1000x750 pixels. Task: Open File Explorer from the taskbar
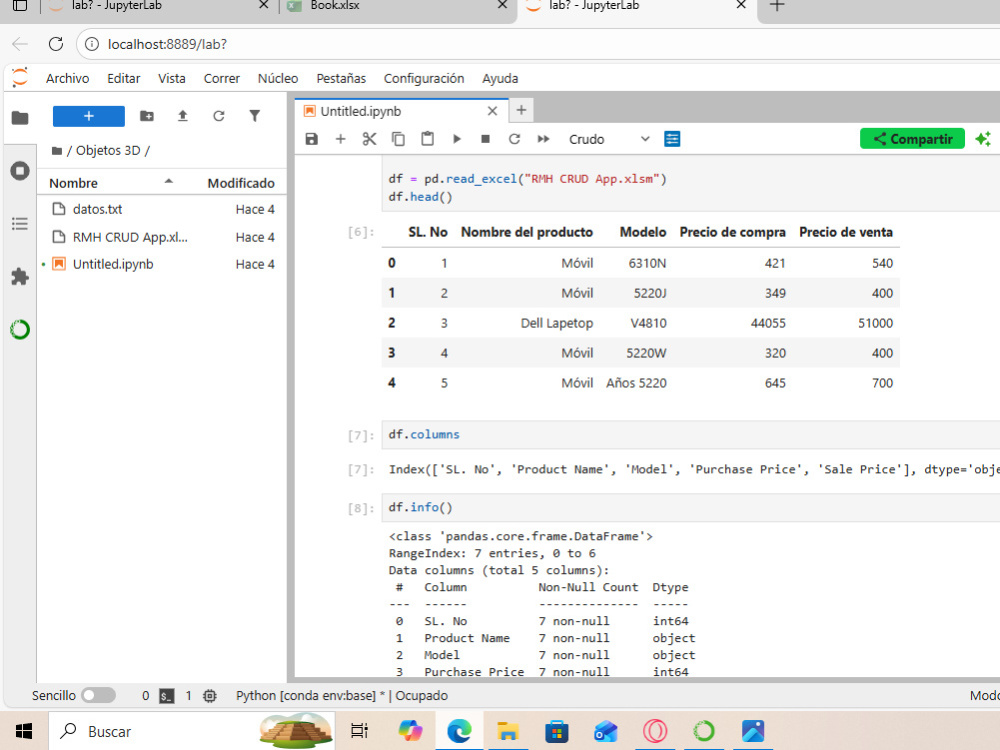coord(508,731)
